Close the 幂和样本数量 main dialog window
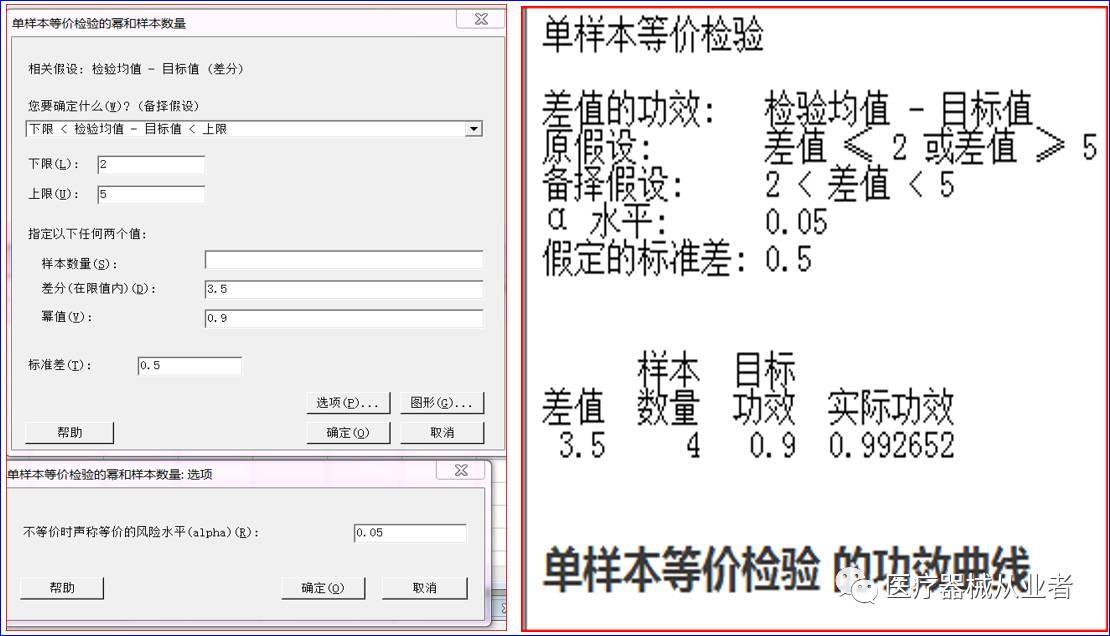1110x636 pixels. click(479, 20)
